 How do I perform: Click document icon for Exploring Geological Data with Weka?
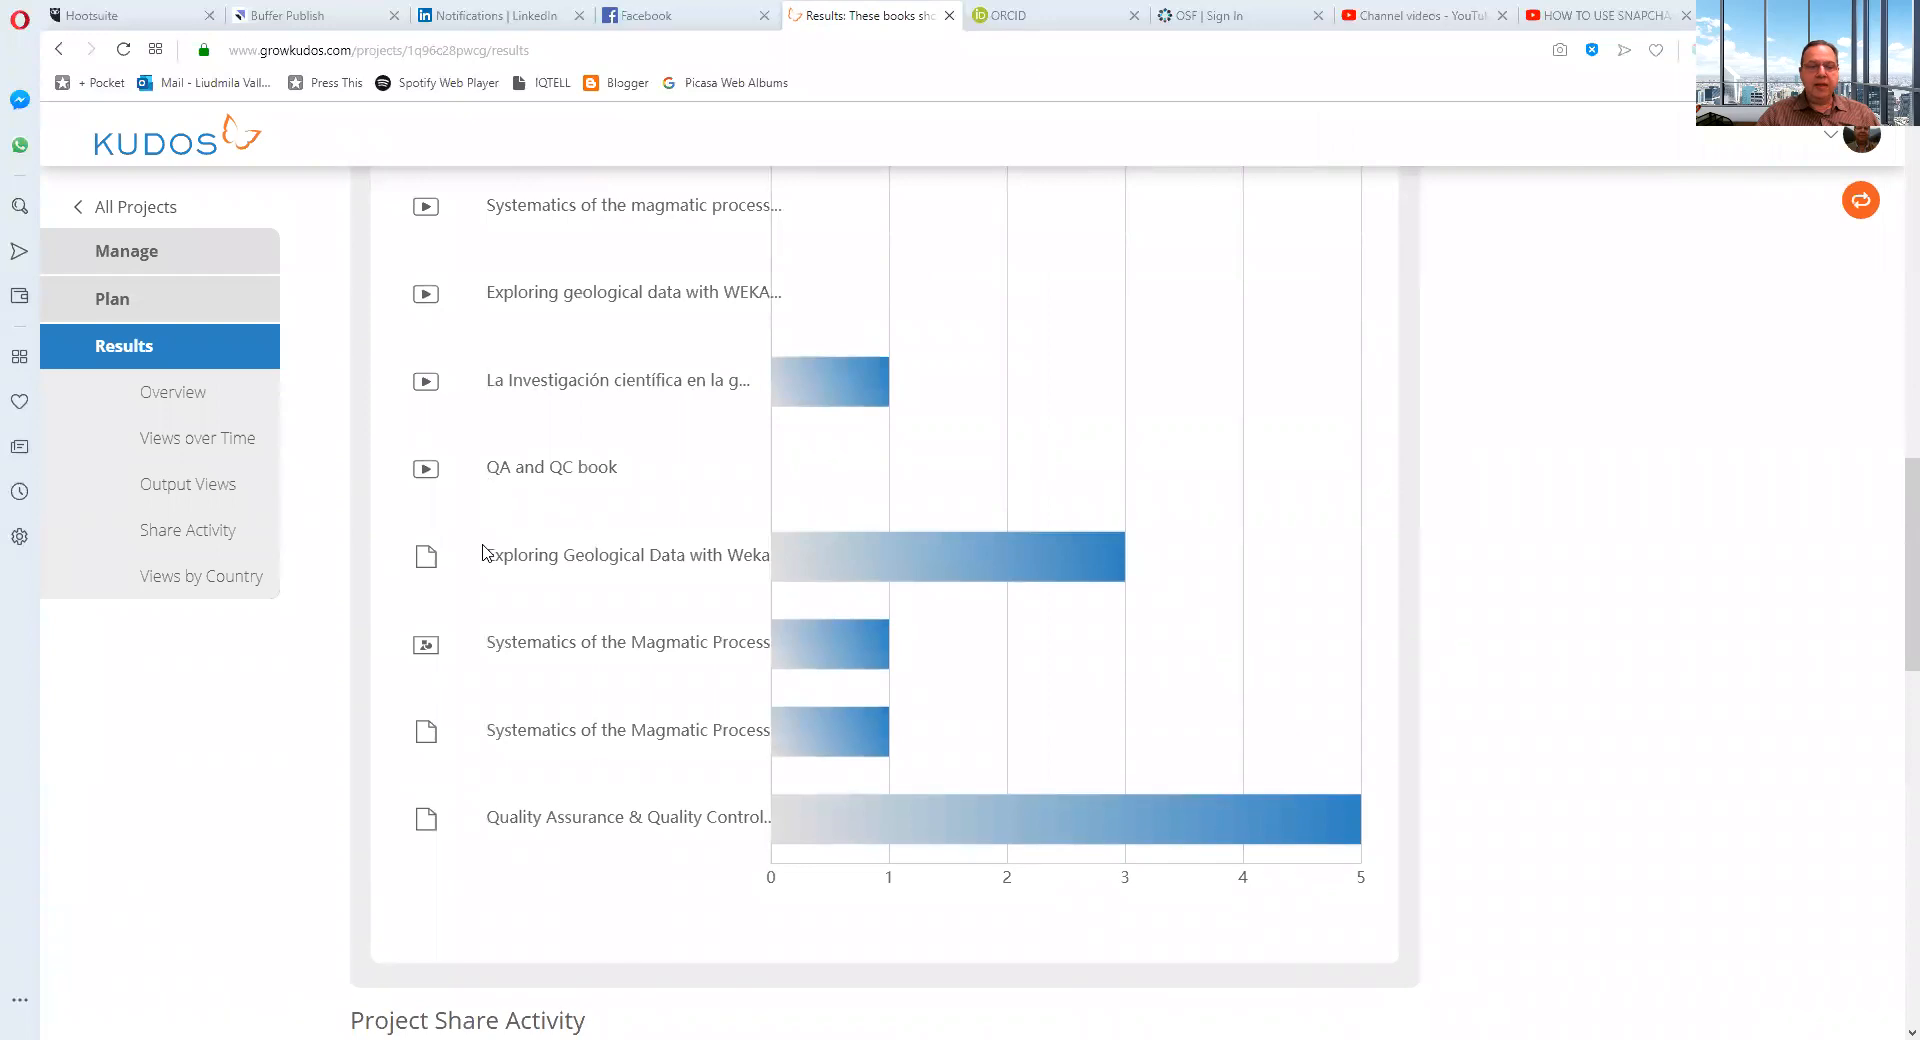click(x=426, y=557)
